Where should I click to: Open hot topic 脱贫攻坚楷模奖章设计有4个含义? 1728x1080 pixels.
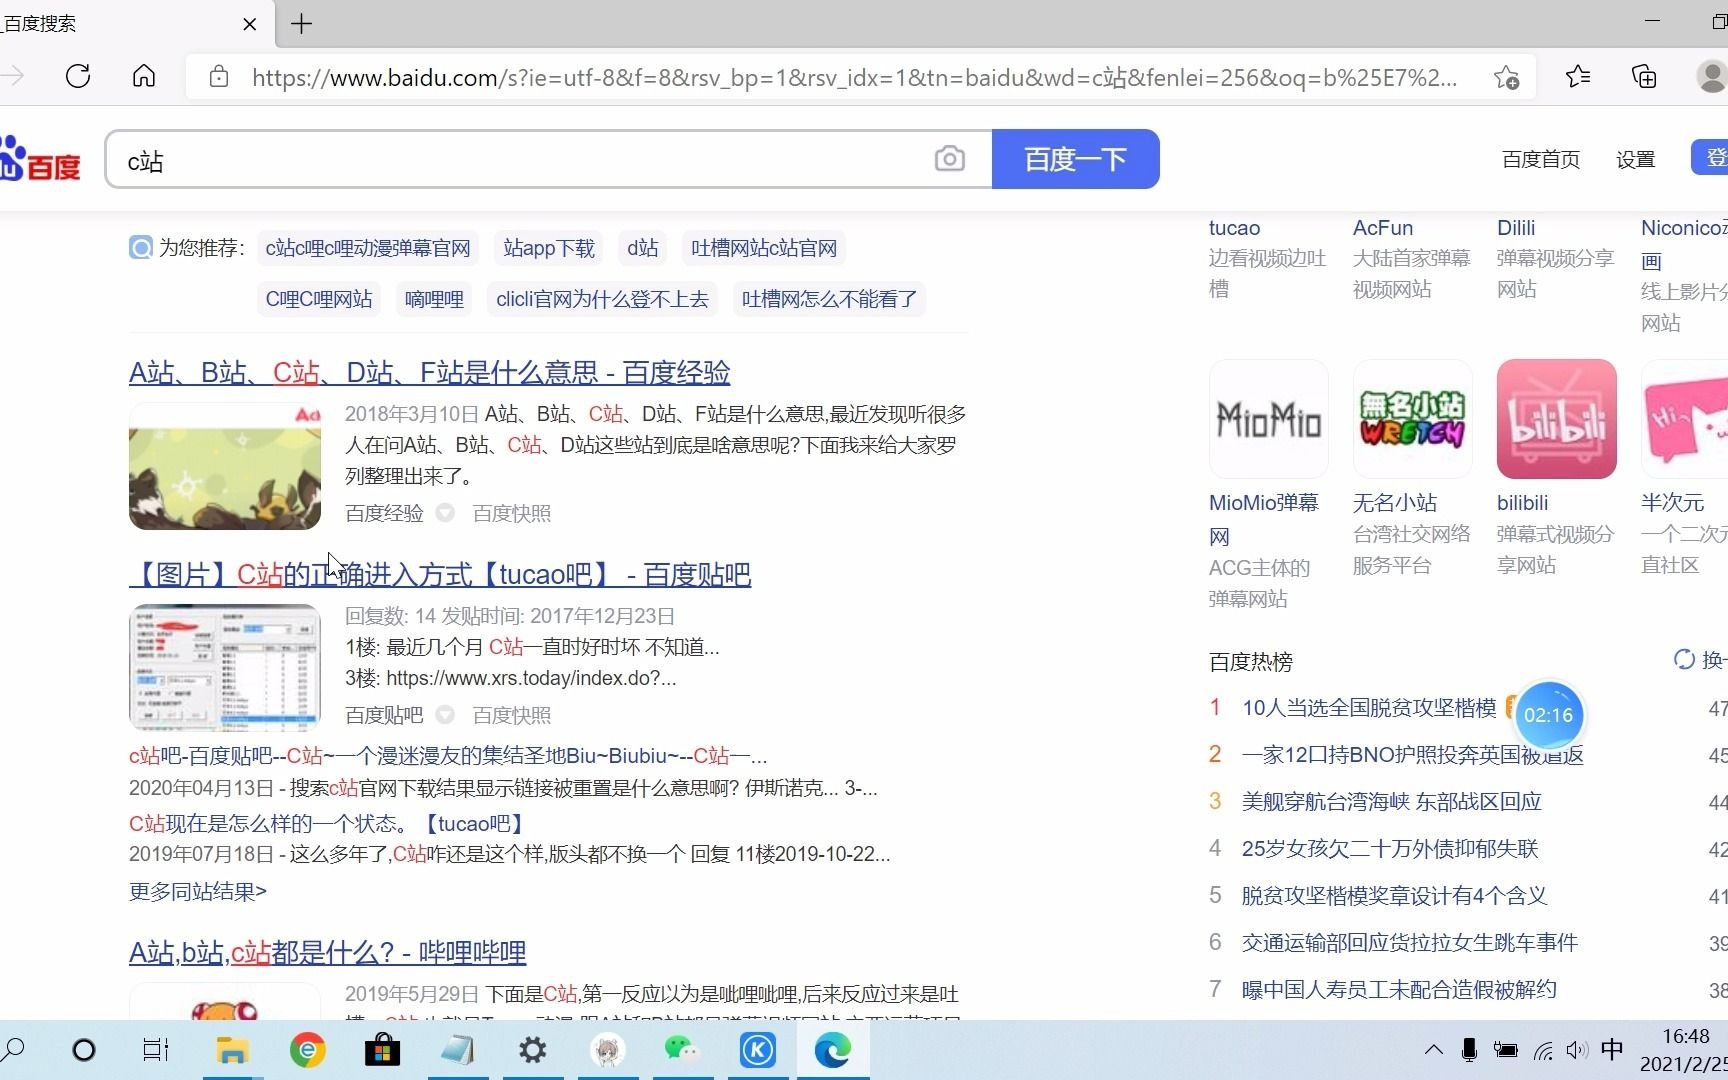coord(1394,896)
